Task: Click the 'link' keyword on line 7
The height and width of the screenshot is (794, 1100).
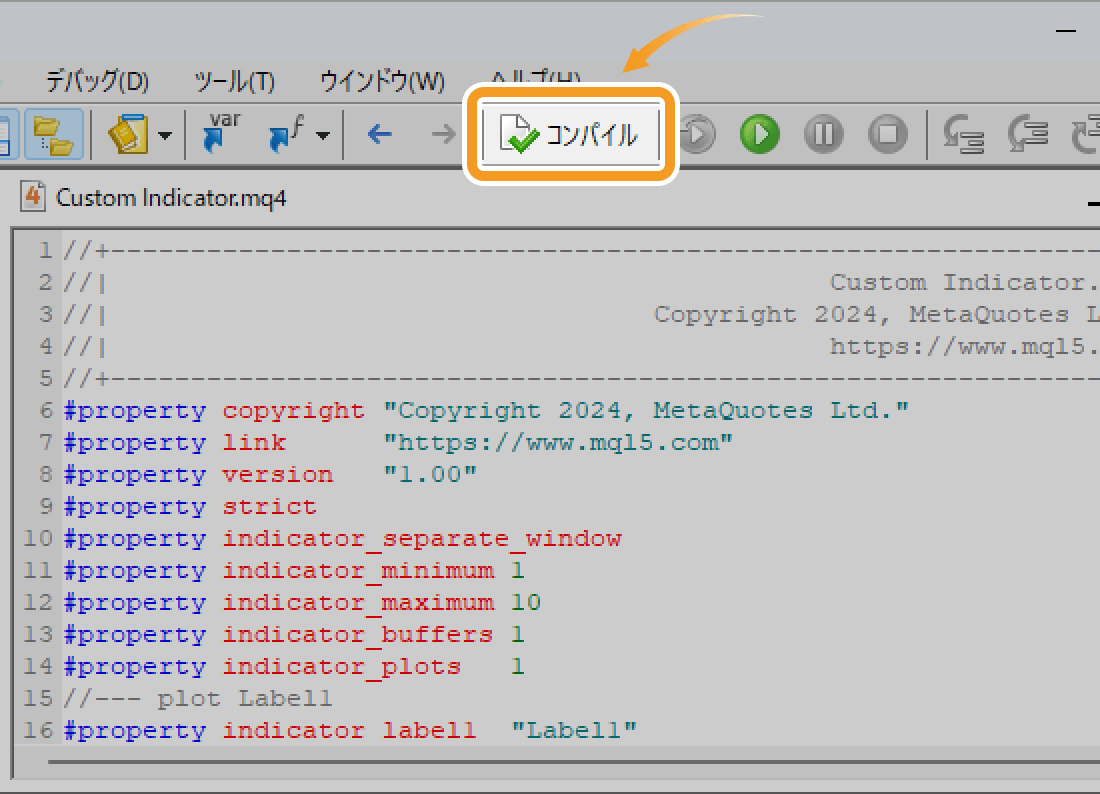Action: tap(254, 443)
